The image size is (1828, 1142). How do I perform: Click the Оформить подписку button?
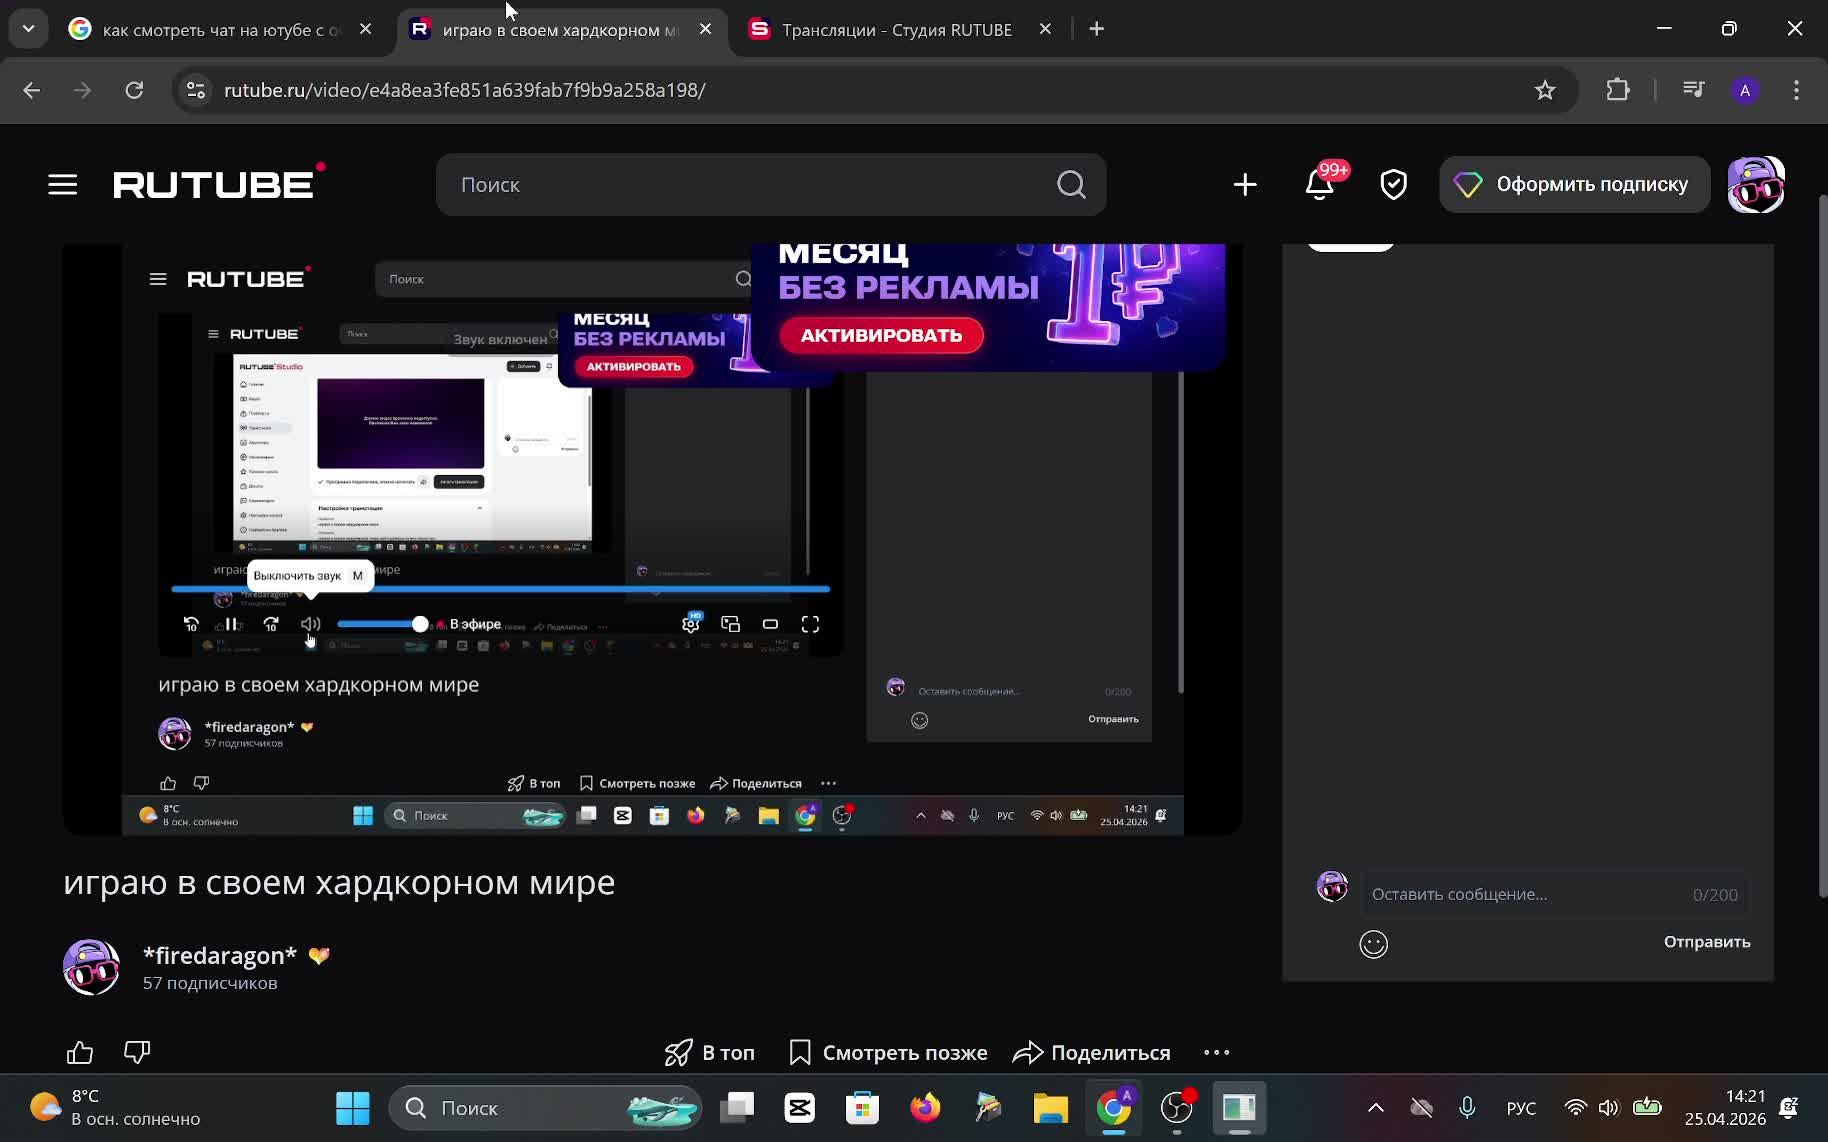pyautogui.click(x=1574, y=185)
